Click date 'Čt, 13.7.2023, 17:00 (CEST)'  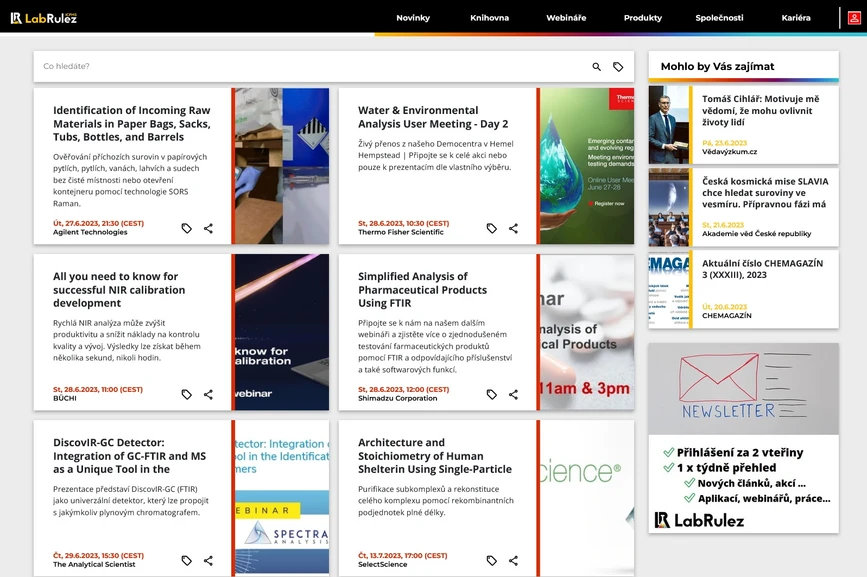tap(403, 555)
